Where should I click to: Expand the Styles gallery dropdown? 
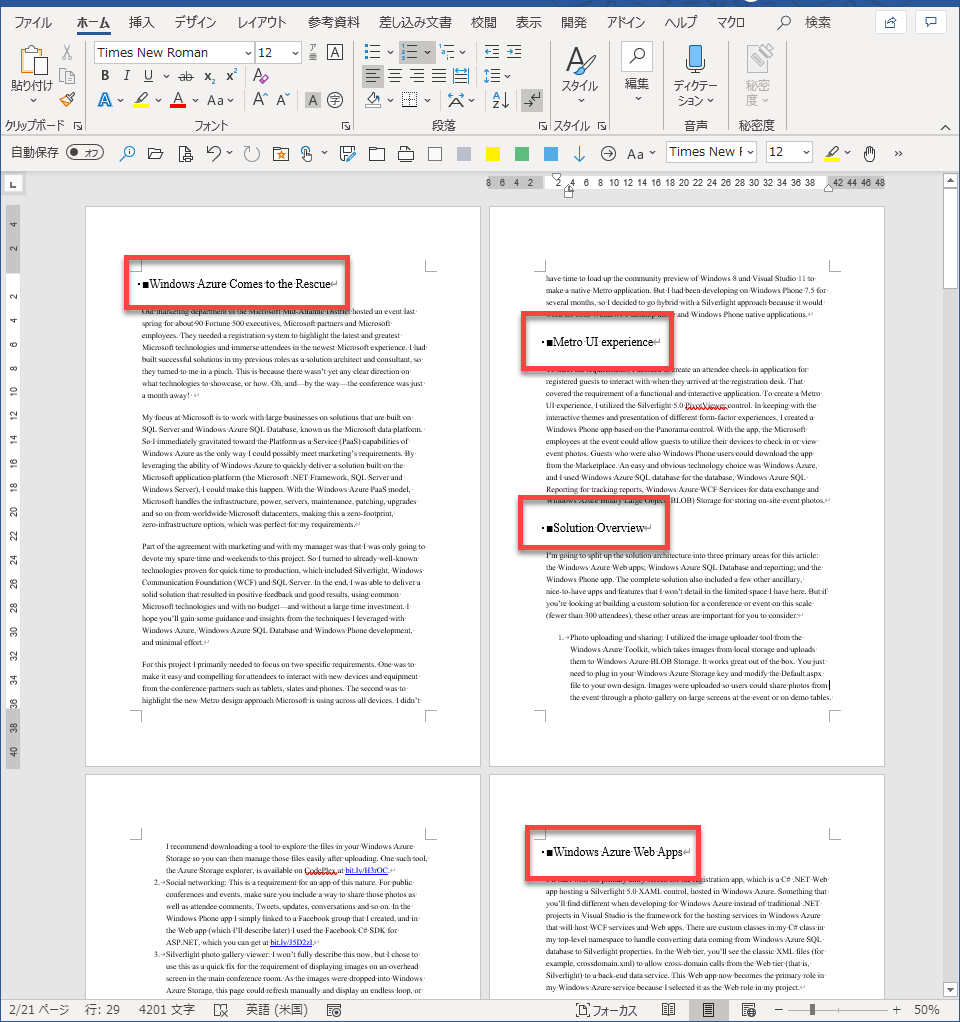579,99
